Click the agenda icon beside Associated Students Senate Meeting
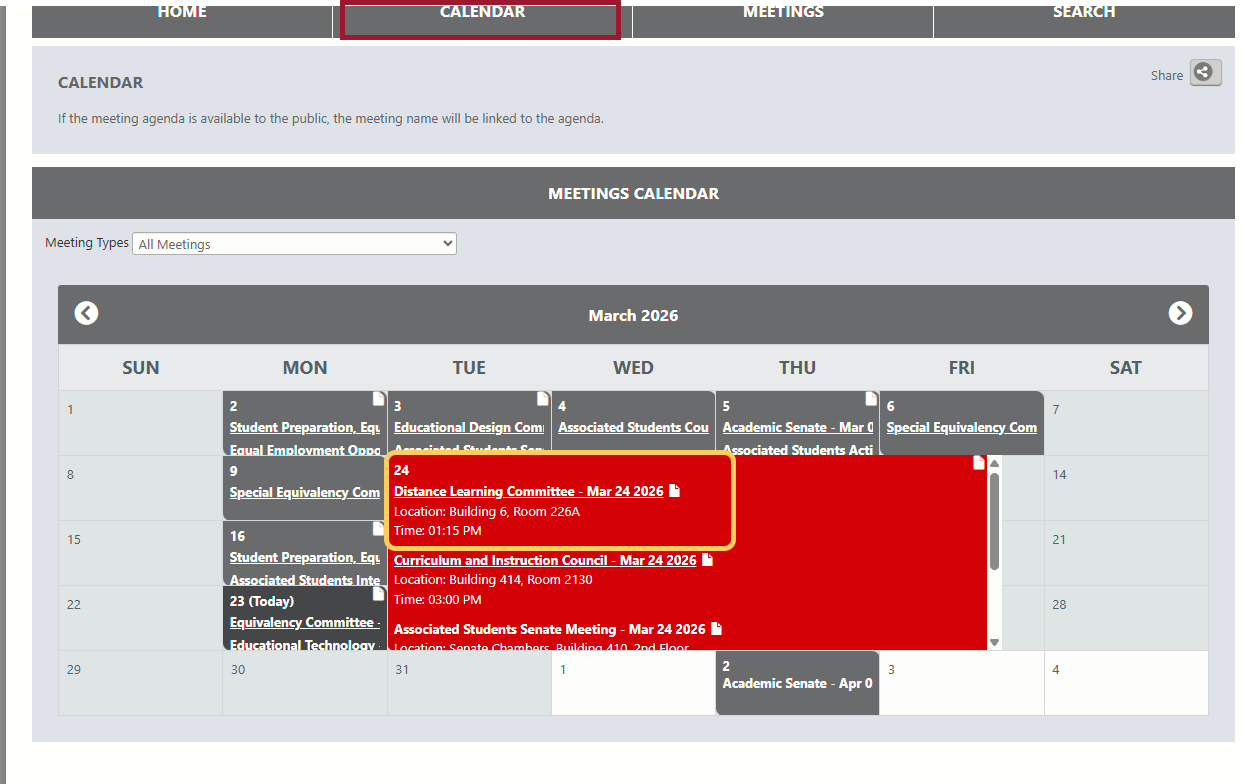Image resolution: width=1242 pixels, height=784 pixels. pyautogui.click(x=715, y=628)
